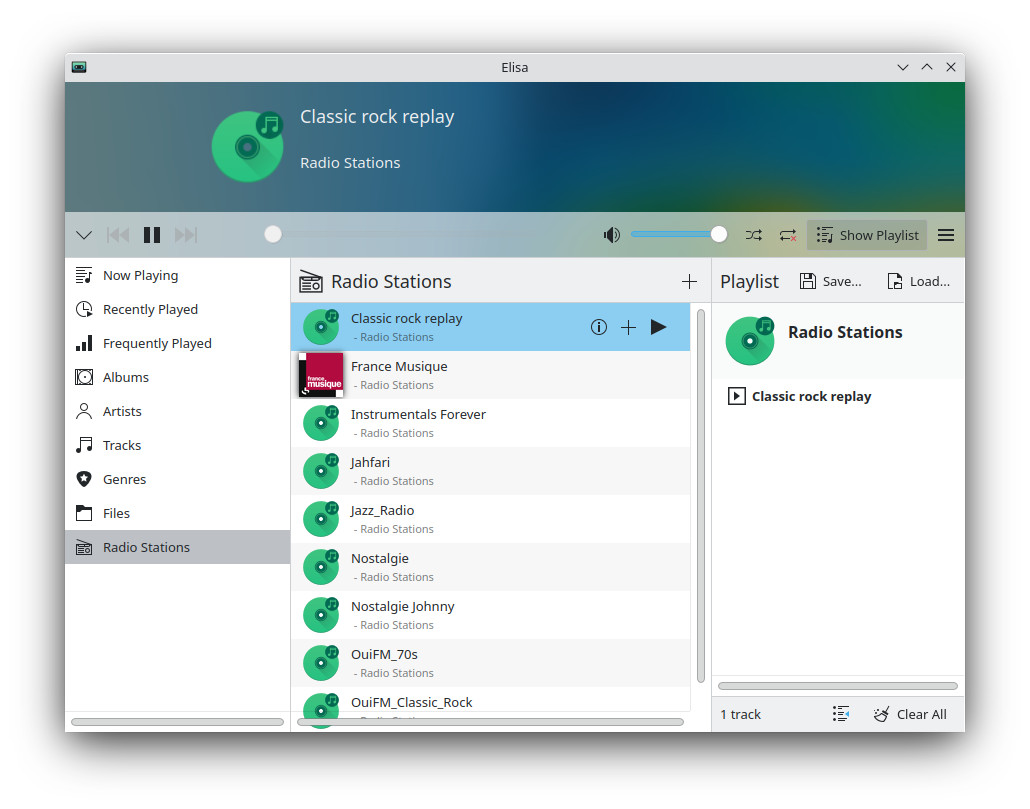Go to Recently Played

pos(177,309)
